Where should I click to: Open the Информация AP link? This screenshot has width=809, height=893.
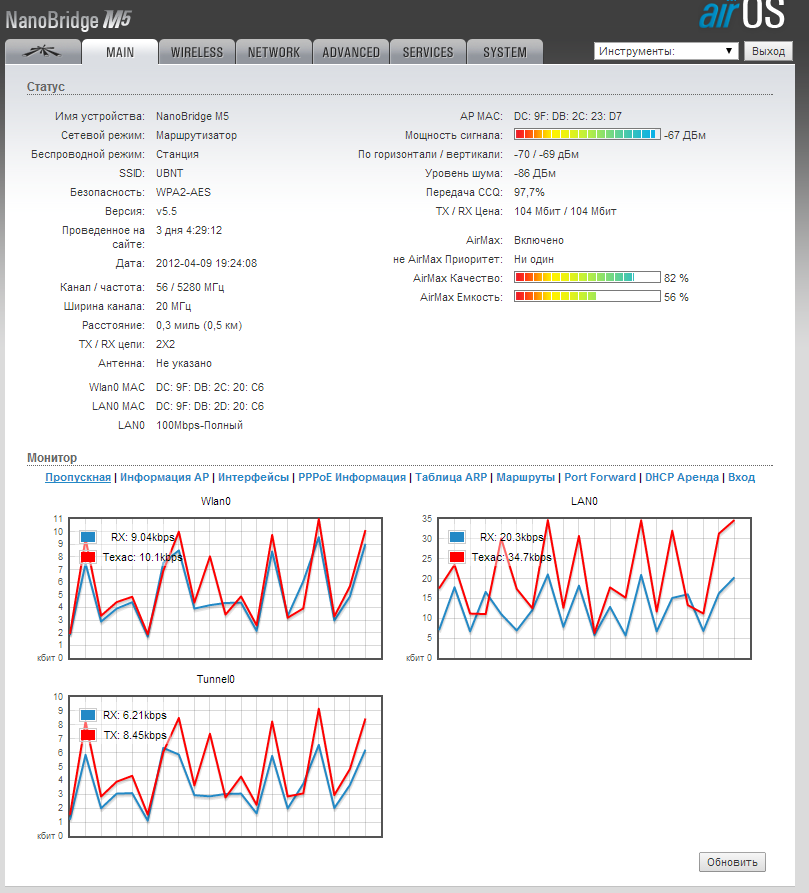coord(164,478)
